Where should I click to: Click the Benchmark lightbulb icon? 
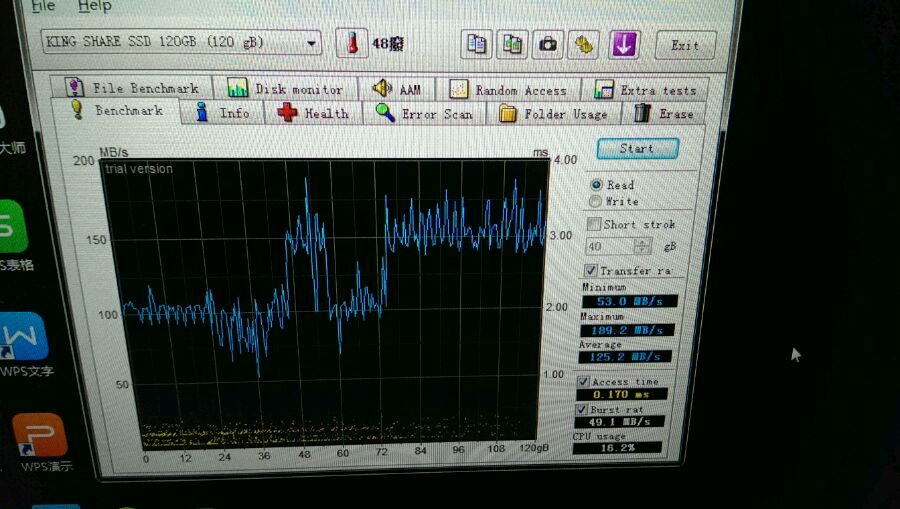(x=77, y=109)
